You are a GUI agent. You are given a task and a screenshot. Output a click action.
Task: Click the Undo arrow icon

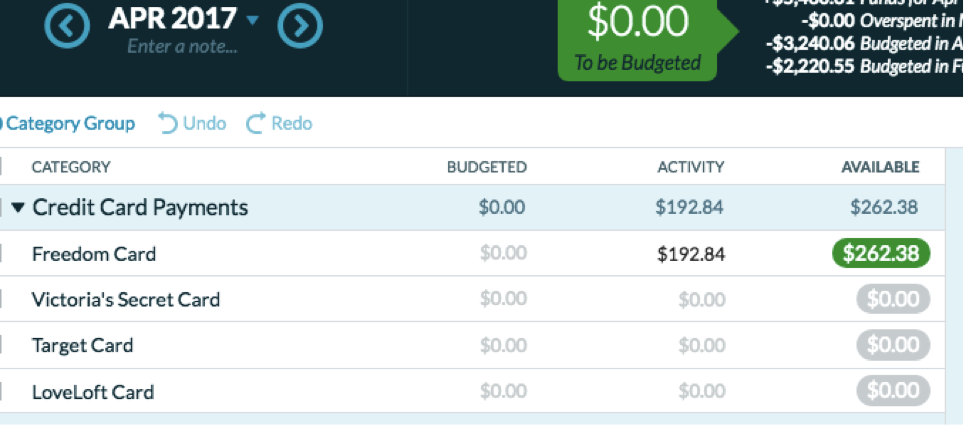click(x=168, y=124)
